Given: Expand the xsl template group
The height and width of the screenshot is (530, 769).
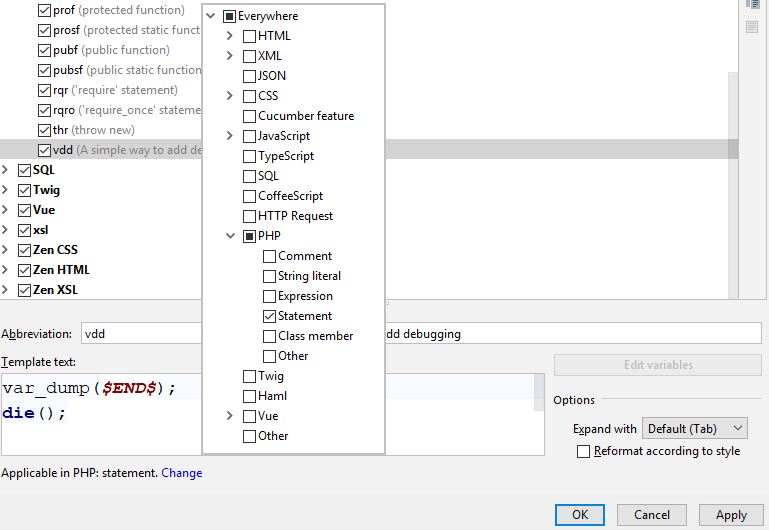Looking at the screenshot, I should coord(5,230).
